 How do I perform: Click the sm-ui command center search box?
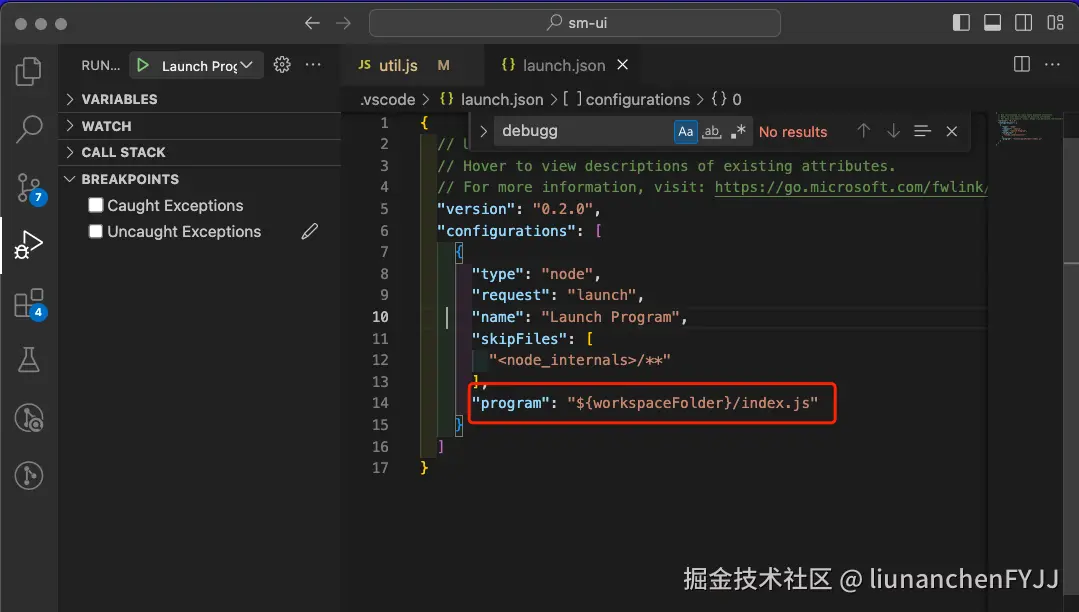tap(575, 23)
